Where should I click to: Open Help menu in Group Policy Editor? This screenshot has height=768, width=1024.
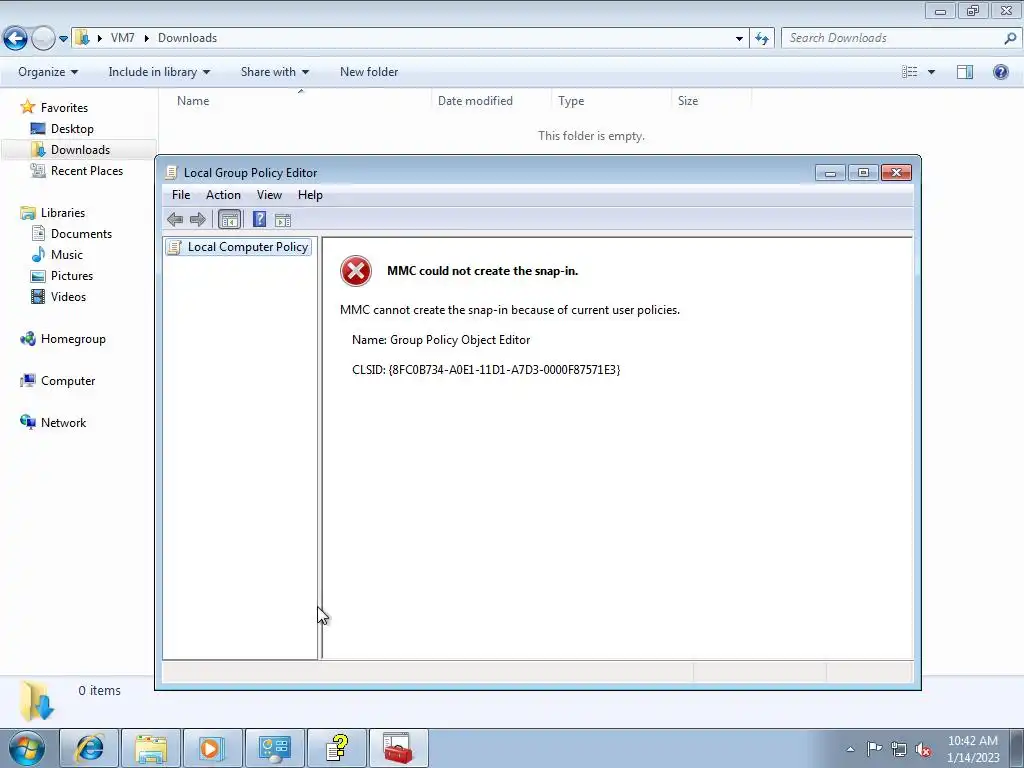[310, 195]
